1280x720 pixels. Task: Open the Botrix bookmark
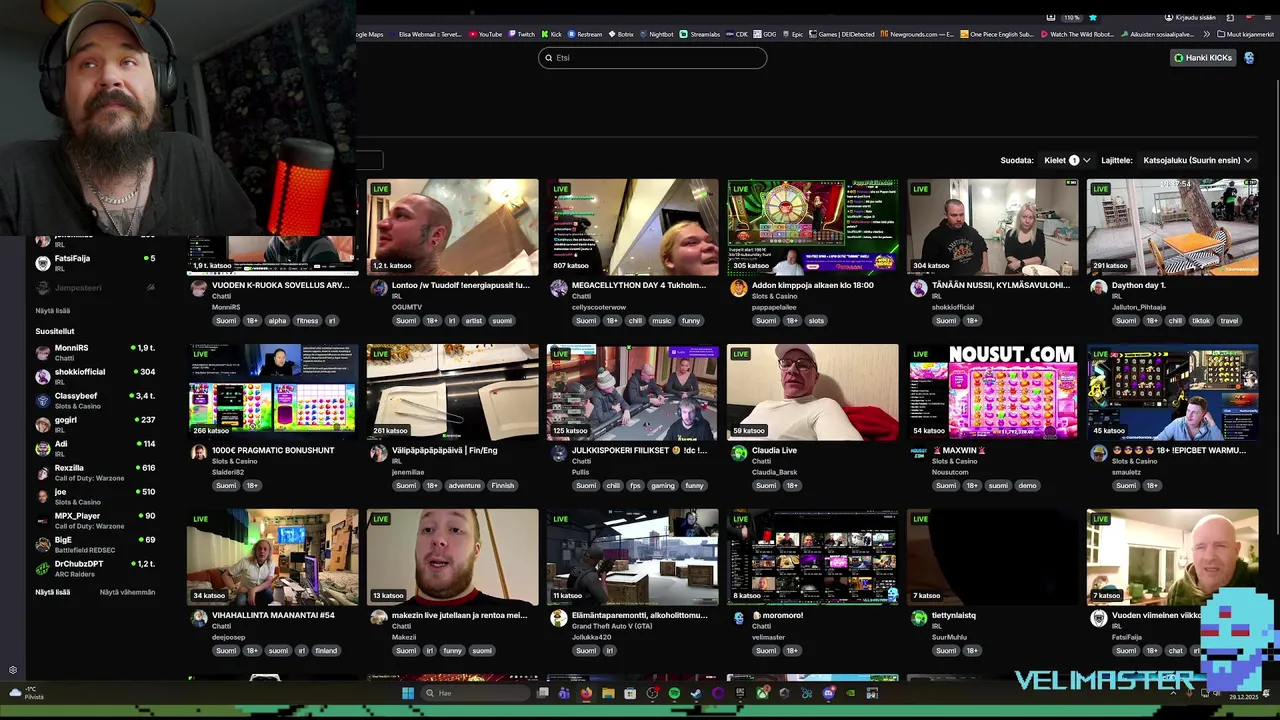coord(621,34)
